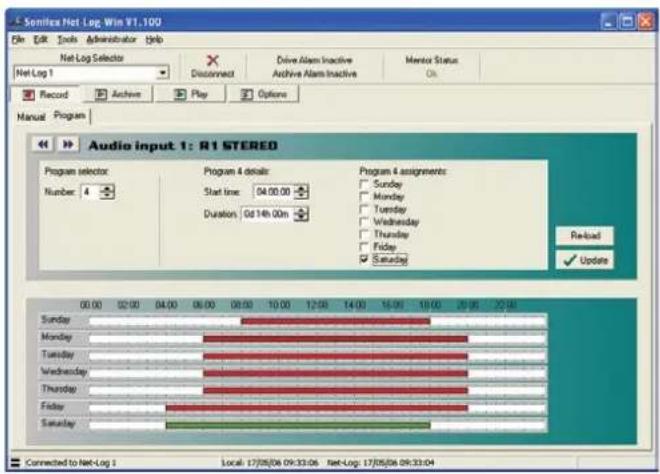660x474 pixels.
Task: Open the Options tab
Action: pyautogui.click(x=263, y=94)
